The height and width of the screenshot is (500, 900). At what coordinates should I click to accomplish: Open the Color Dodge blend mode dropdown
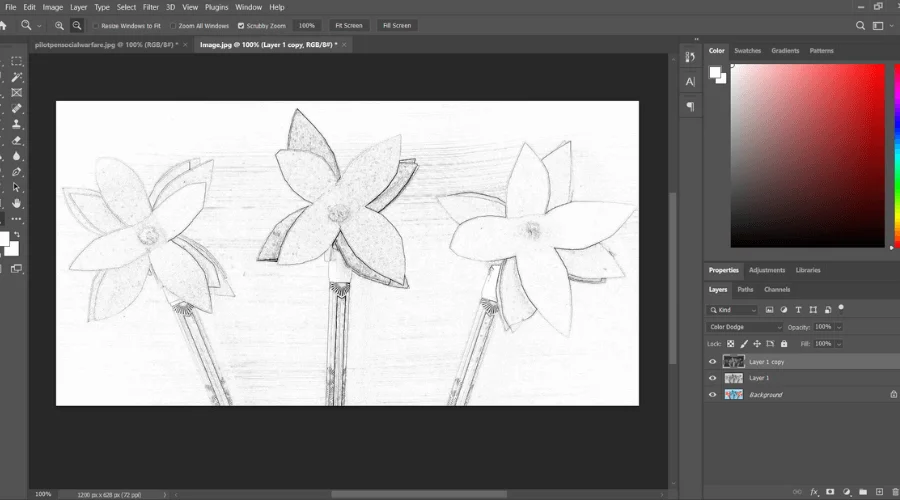744,327
